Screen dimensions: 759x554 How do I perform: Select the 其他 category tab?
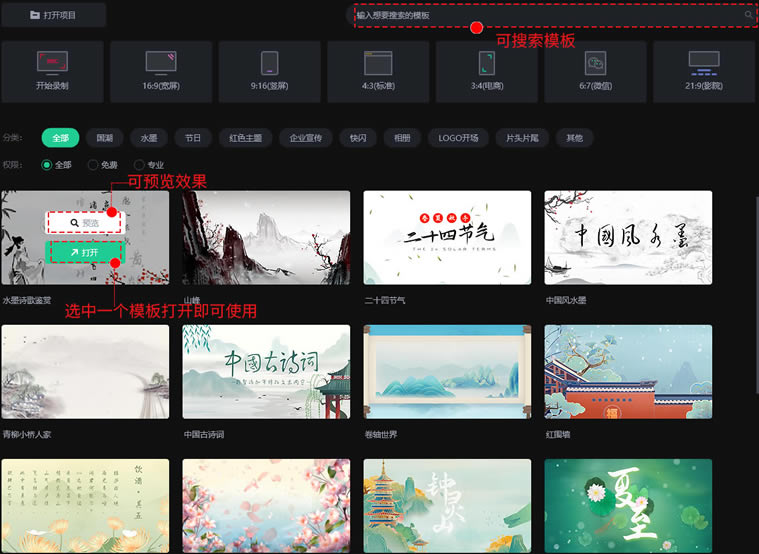pos(575,138)
